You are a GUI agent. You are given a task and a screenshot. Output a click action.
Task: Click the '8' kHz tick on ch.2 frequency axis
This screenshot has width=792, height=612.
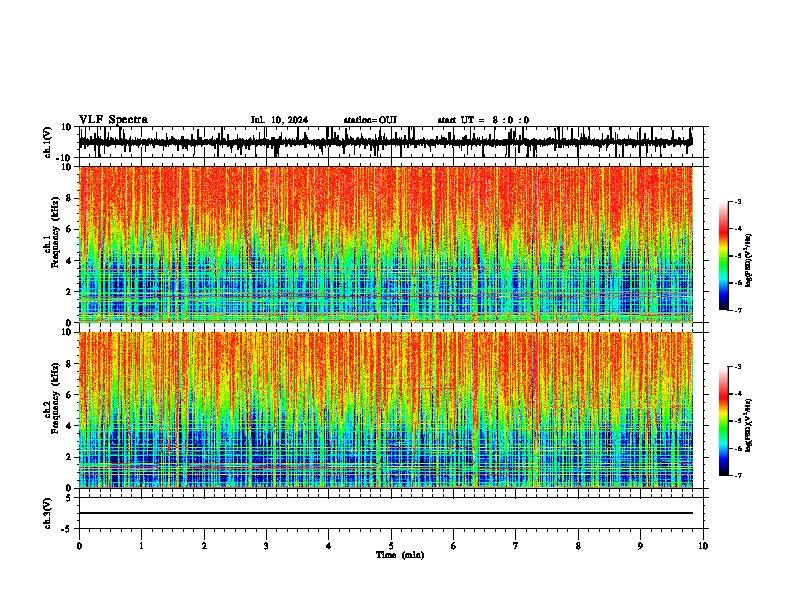70,364
